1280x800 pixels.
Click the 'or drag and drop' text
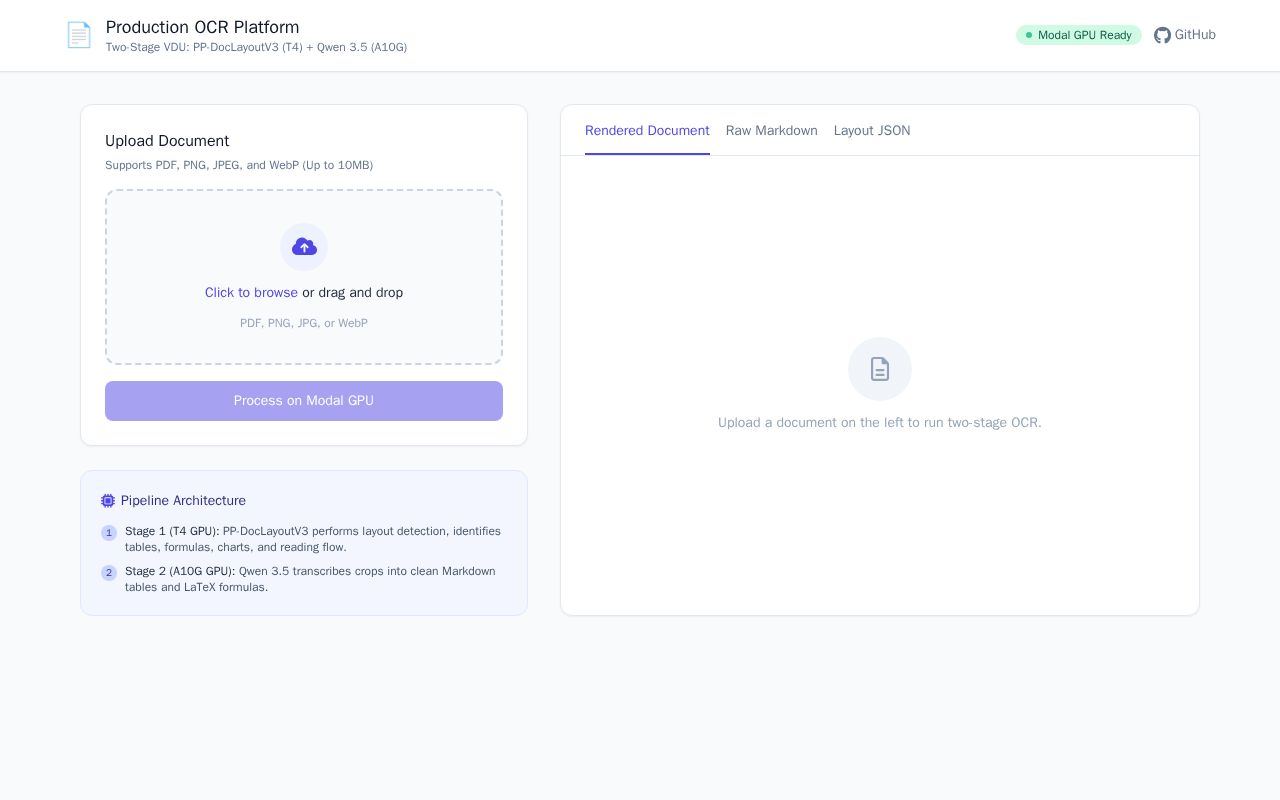click(x=352, y=293)
